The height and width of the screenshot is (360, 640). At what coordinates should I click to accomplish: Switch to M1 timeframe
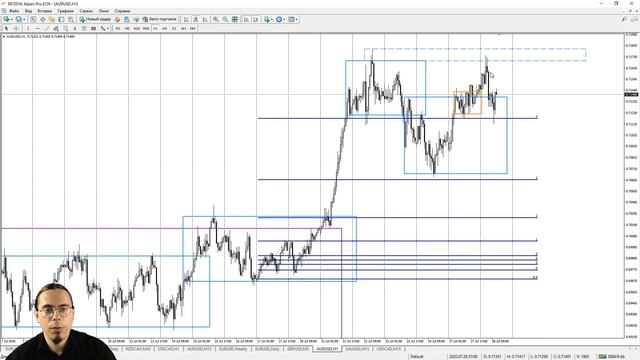118,28
